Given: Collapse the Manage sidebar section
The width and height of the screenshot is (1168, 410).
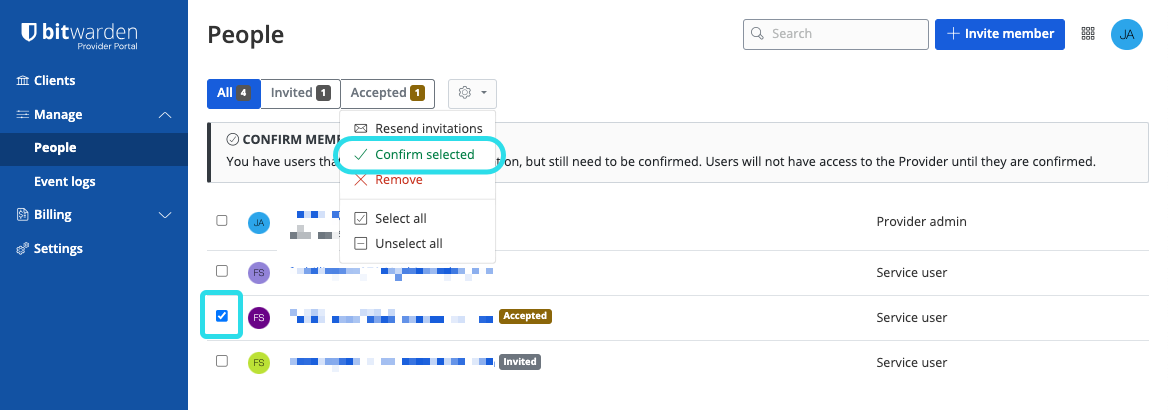Looking at the screenshot, I should [165, 115].
